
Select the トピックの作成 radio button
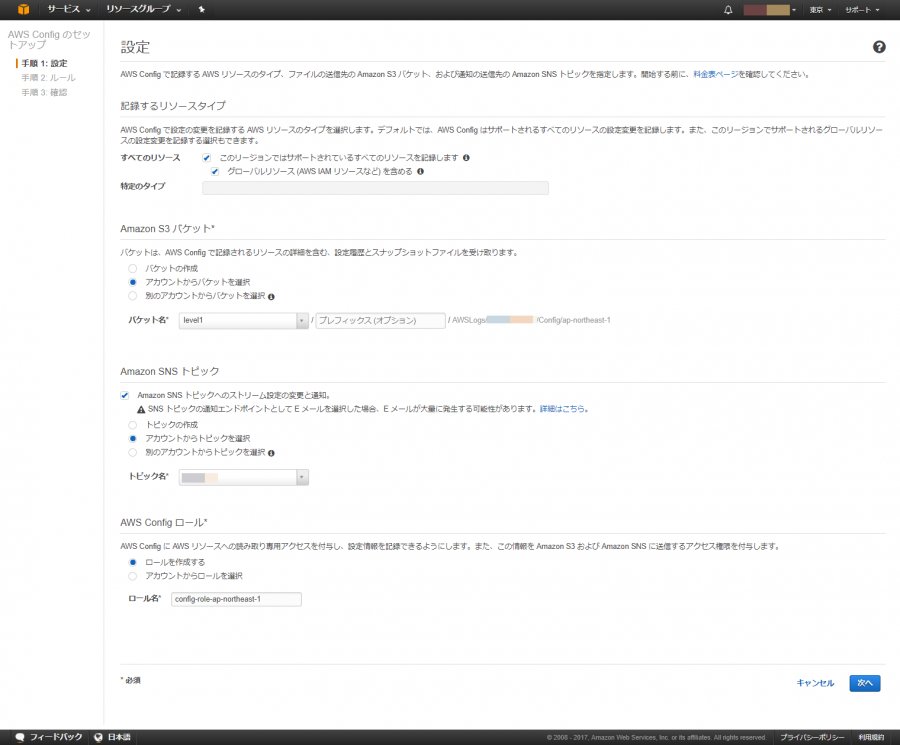click(133, 425)
